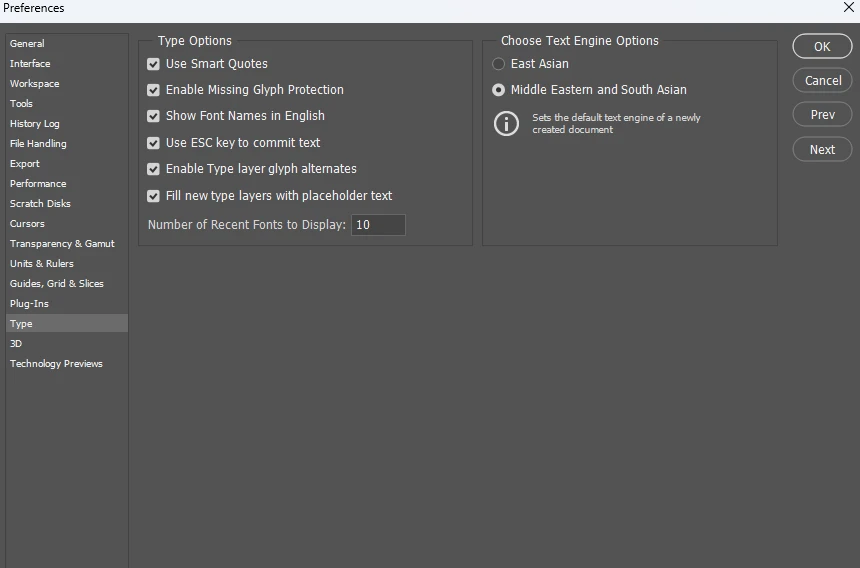Click the info icon in Text Engine Options
Screen dimensions: 860x568
click(506, 123)
